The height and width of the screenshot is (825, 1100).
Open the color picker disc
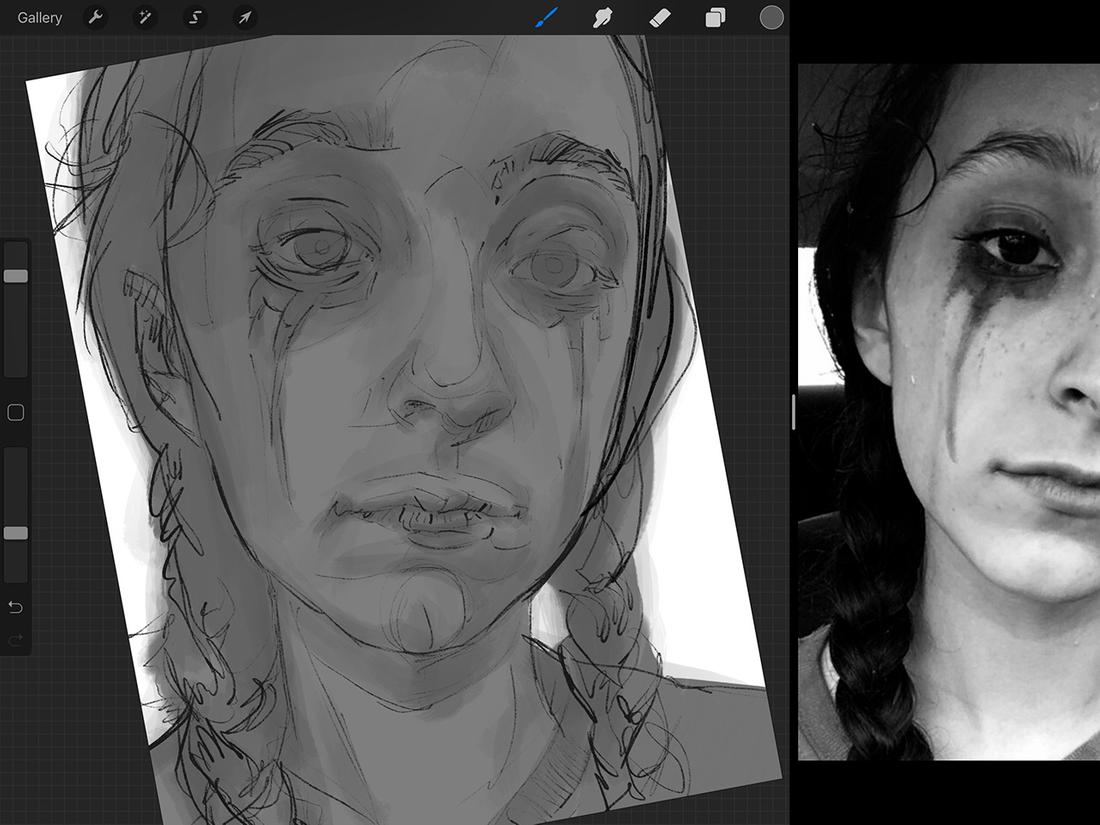click(x=771, y=17)
